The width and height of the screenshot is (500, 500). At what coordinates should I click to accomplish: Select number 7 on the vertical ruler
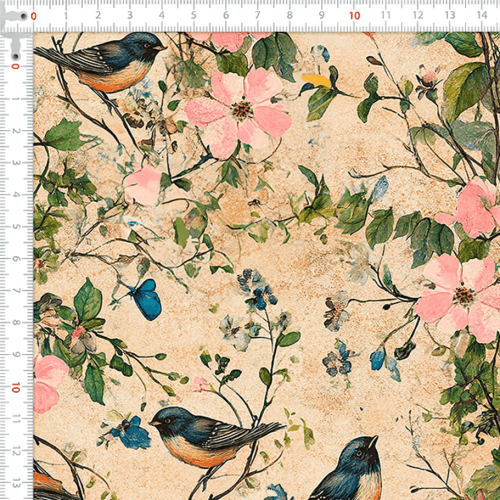point(15,291)
